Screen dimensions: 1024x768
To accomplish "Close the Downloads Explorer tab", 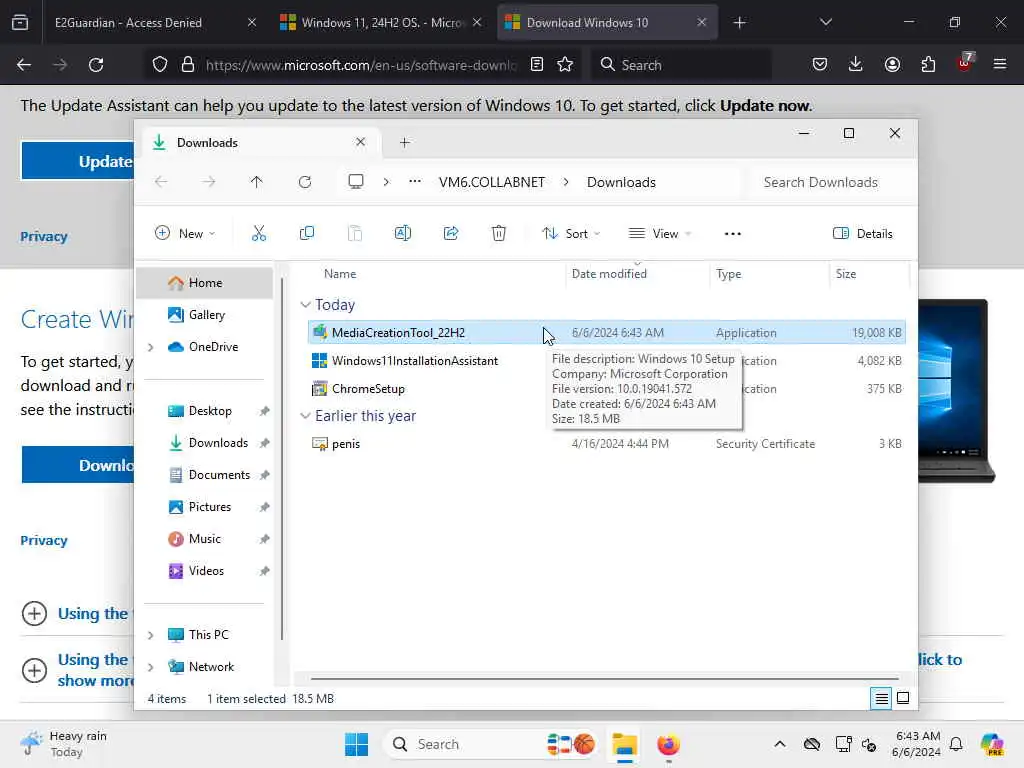I will click(x=360, y=142).
